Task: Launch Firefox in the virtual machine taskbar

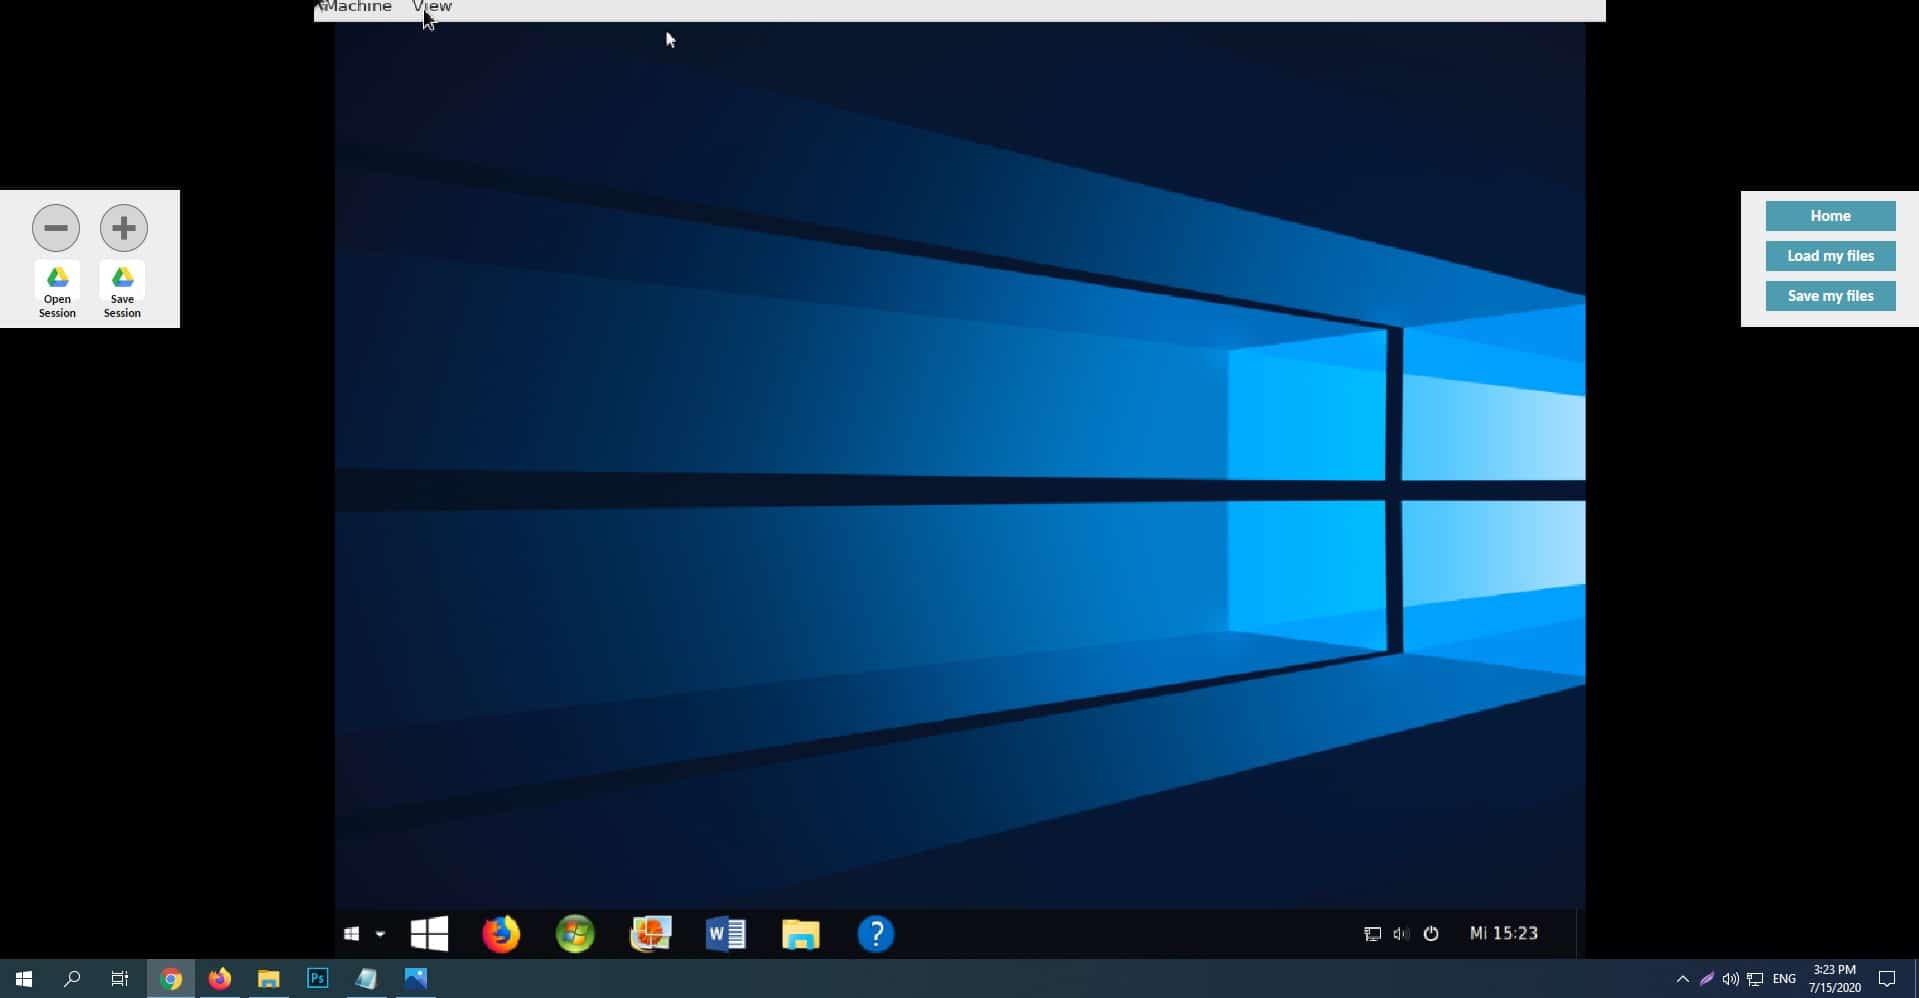Action: coord(501,934)
